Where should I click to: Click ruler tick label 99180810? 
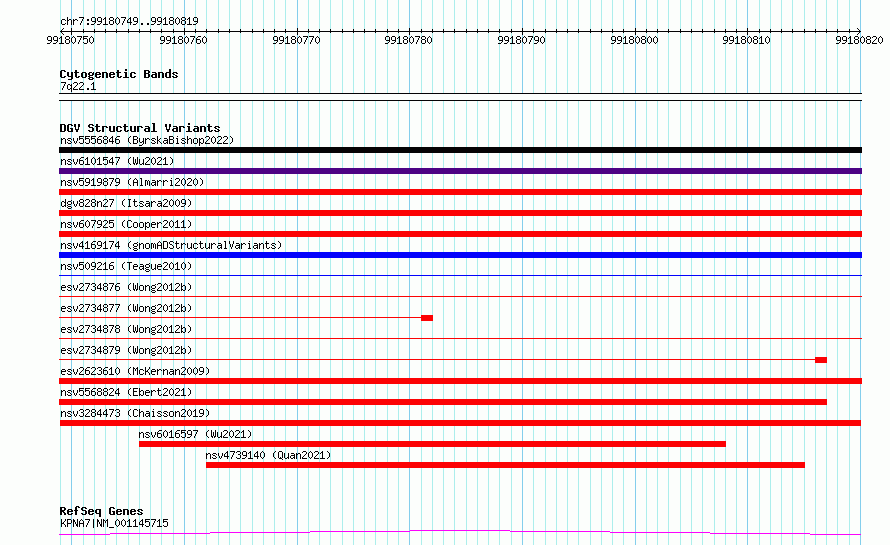pyautogui.click(x=747, y=40)
